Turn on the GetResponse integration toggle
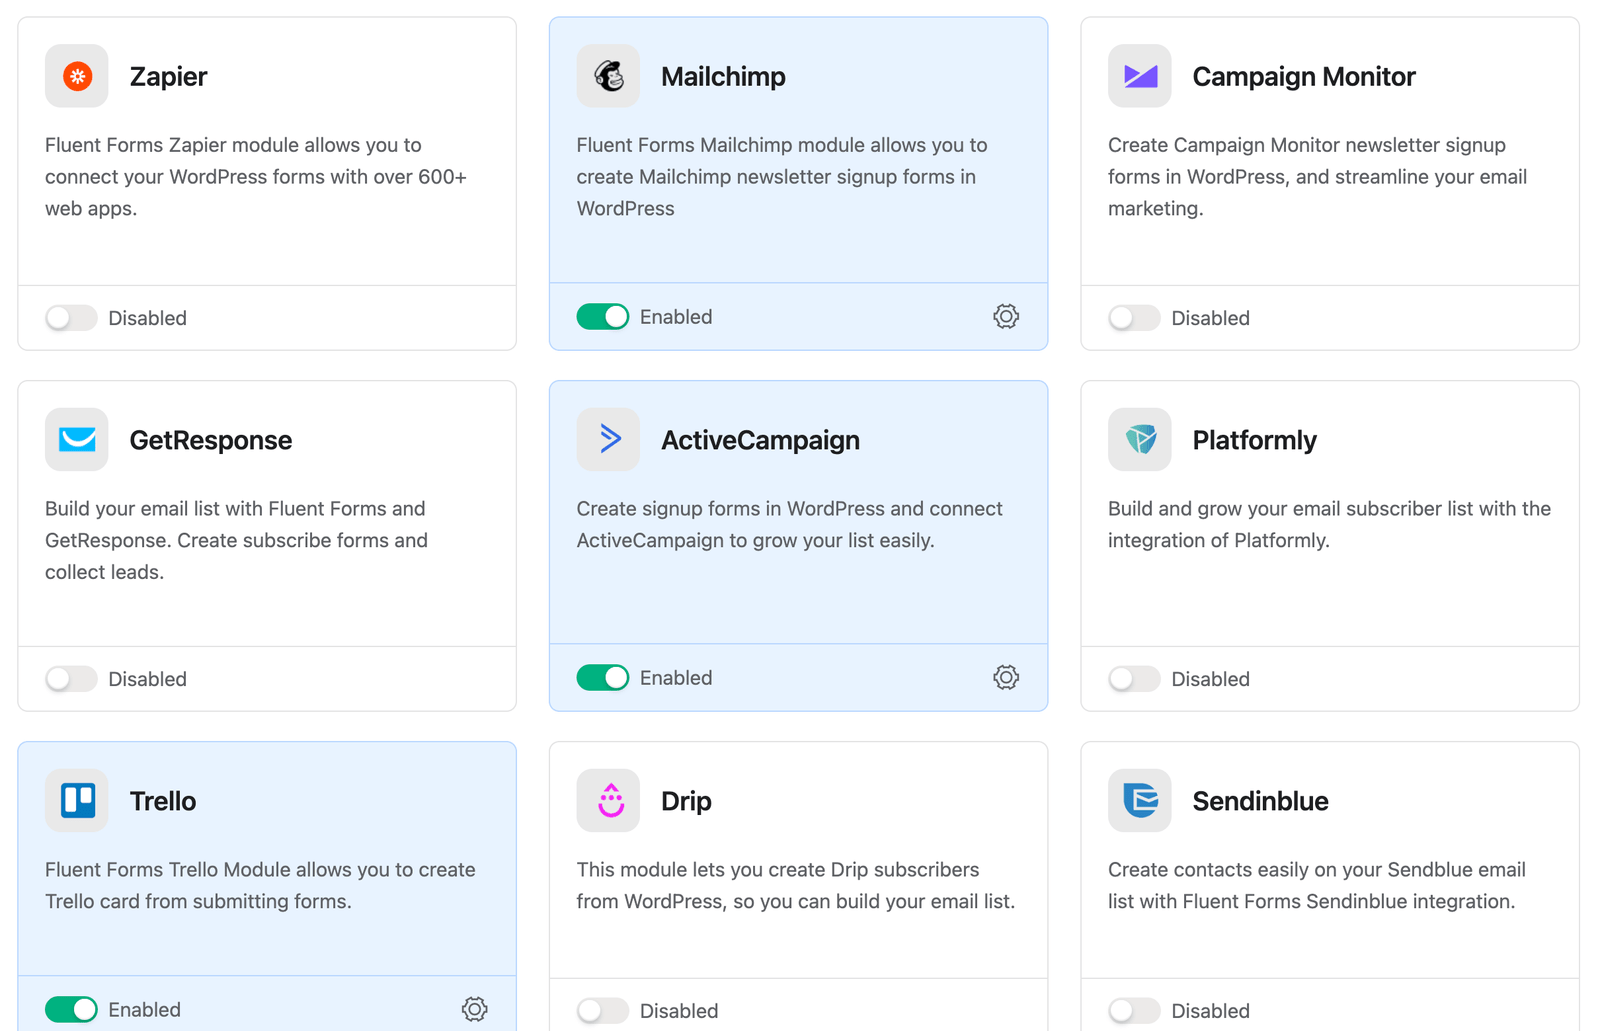 pos(71,679)
